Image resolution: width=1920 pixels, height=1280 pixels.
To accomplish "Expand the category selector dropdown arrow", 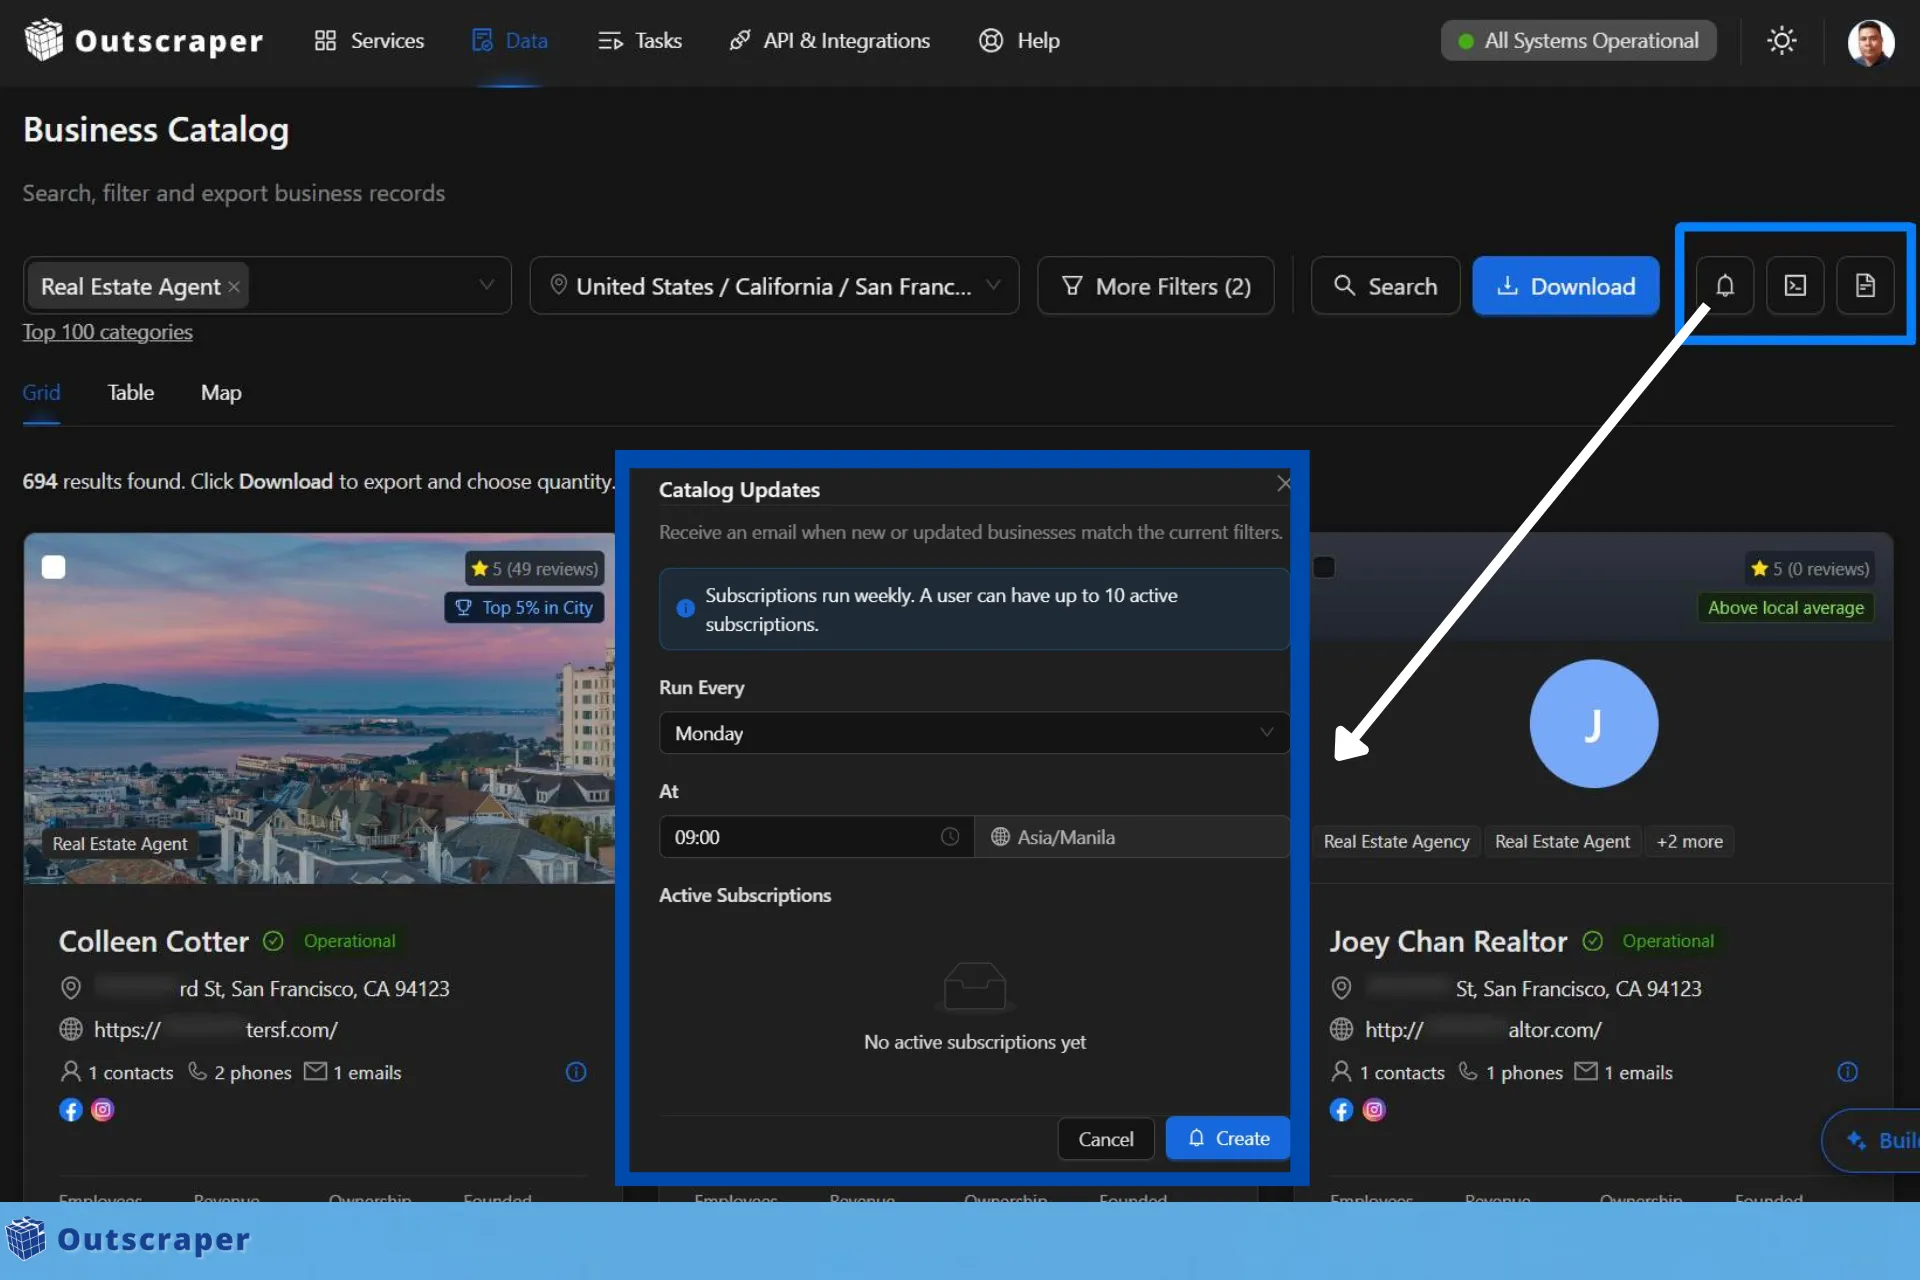I will click(486, 285).
